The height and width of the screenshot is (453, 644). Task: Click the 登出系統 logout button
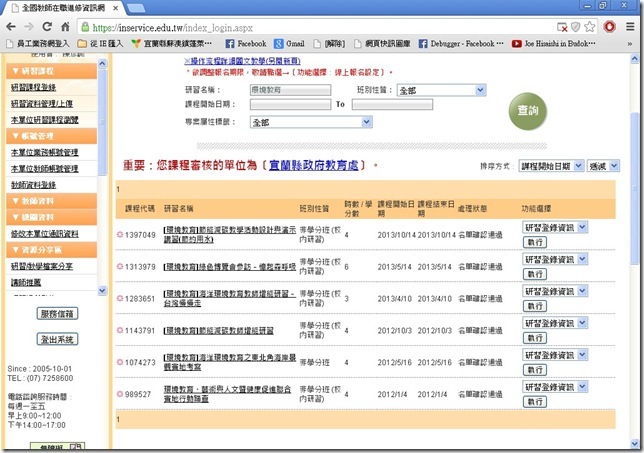pyautogui.click(x=55, y=340)
